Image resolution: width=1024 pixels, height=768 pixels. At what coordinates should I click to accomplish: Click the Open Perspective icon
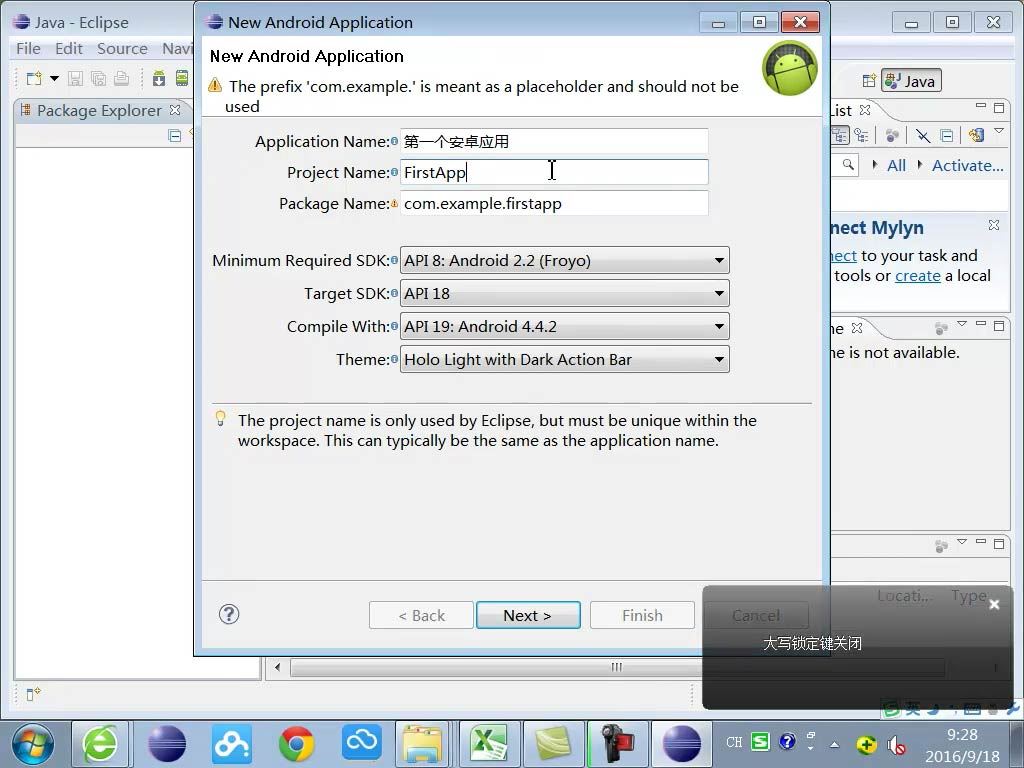click(869, 81)
